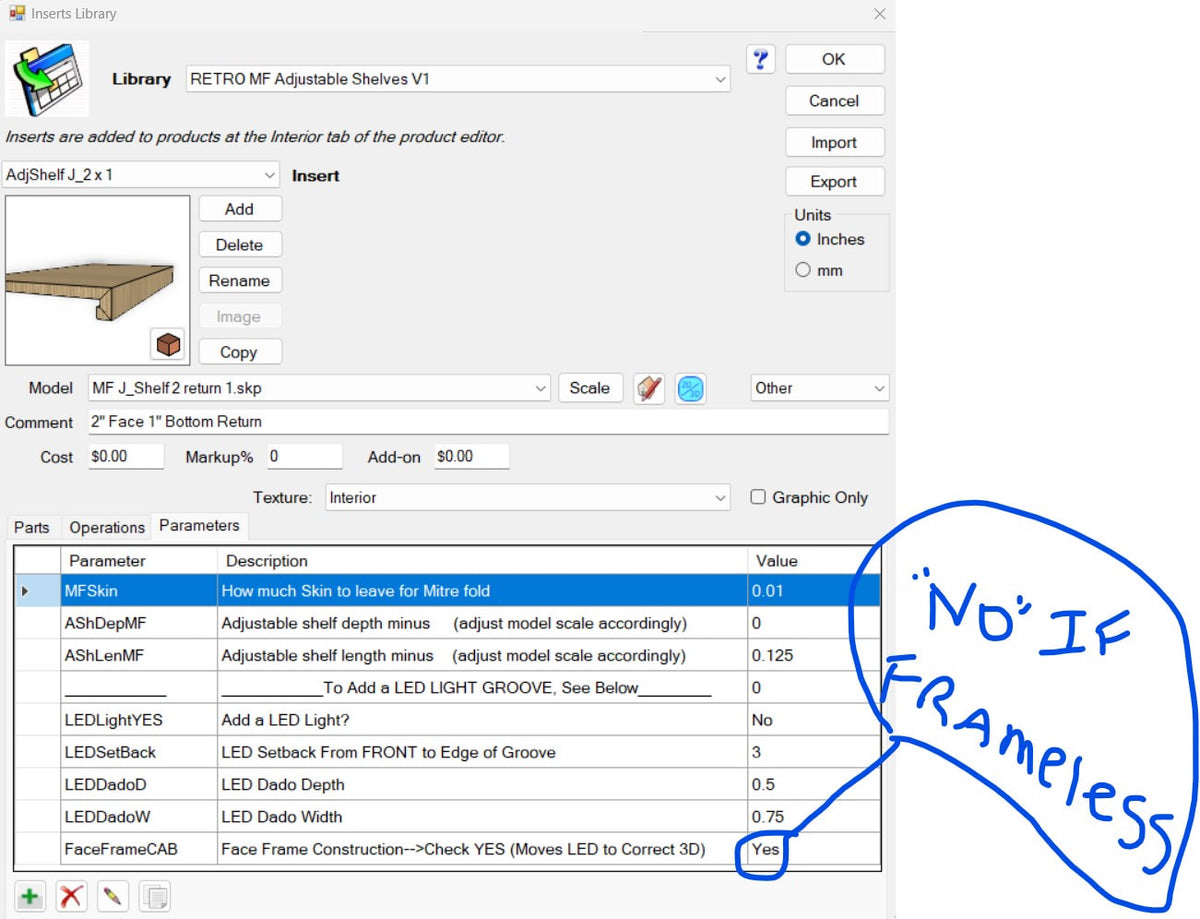Click the pencil edit parameter icon
Screen dimensions: 1200x919
point(112,896)
